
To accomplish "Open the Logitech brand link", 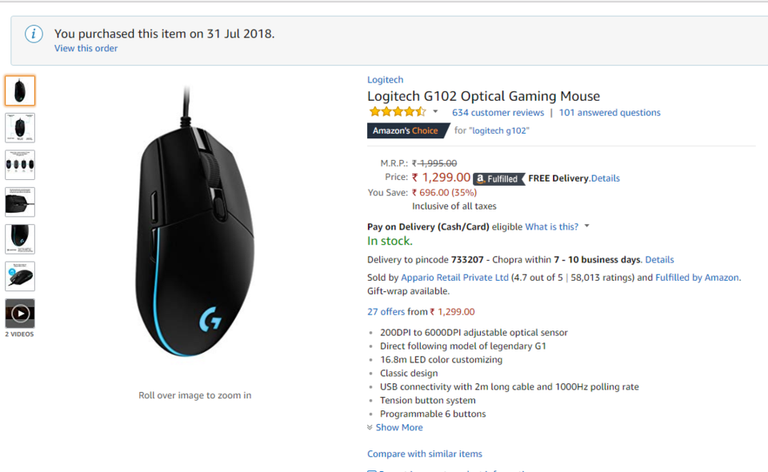I will click(x=385, y=80).
